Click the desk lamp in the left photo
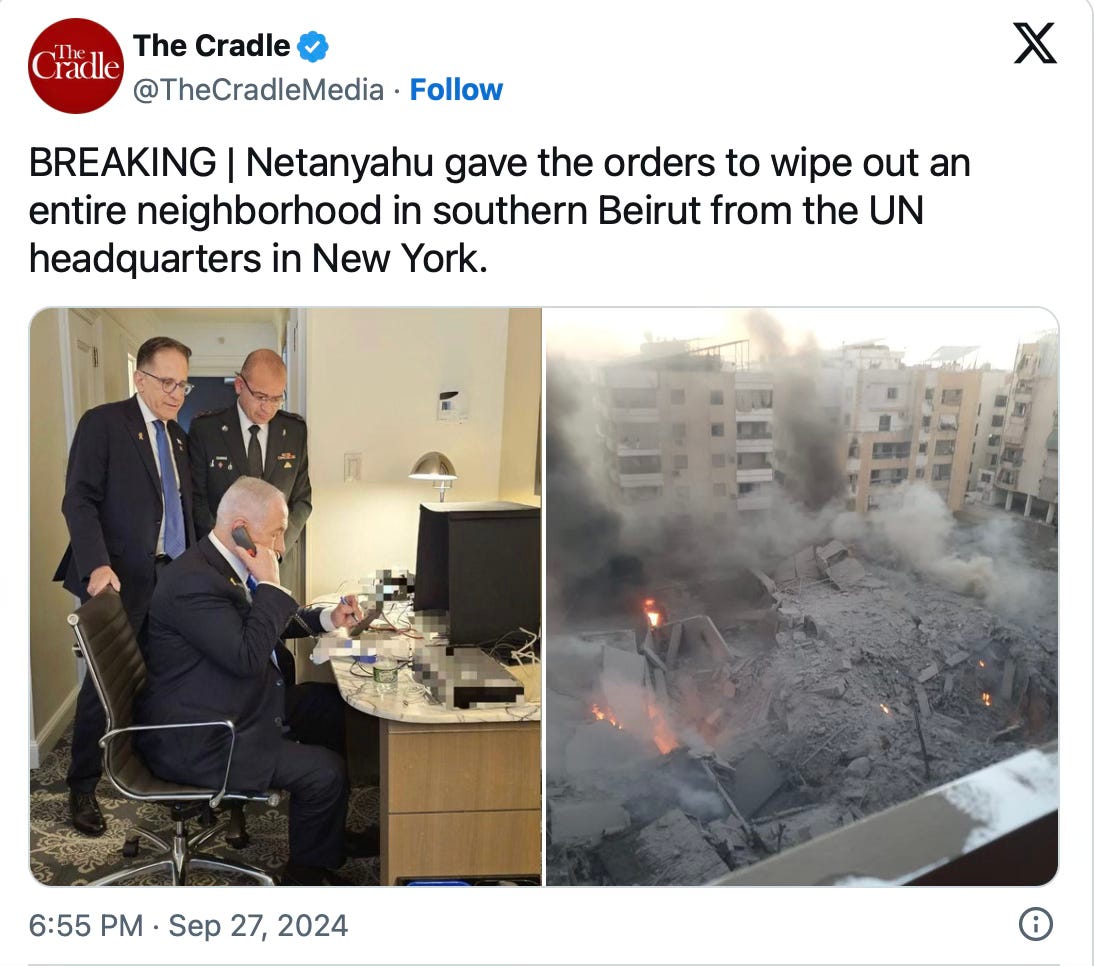Viewport: 1094px width, 966px height. point(433,474)
